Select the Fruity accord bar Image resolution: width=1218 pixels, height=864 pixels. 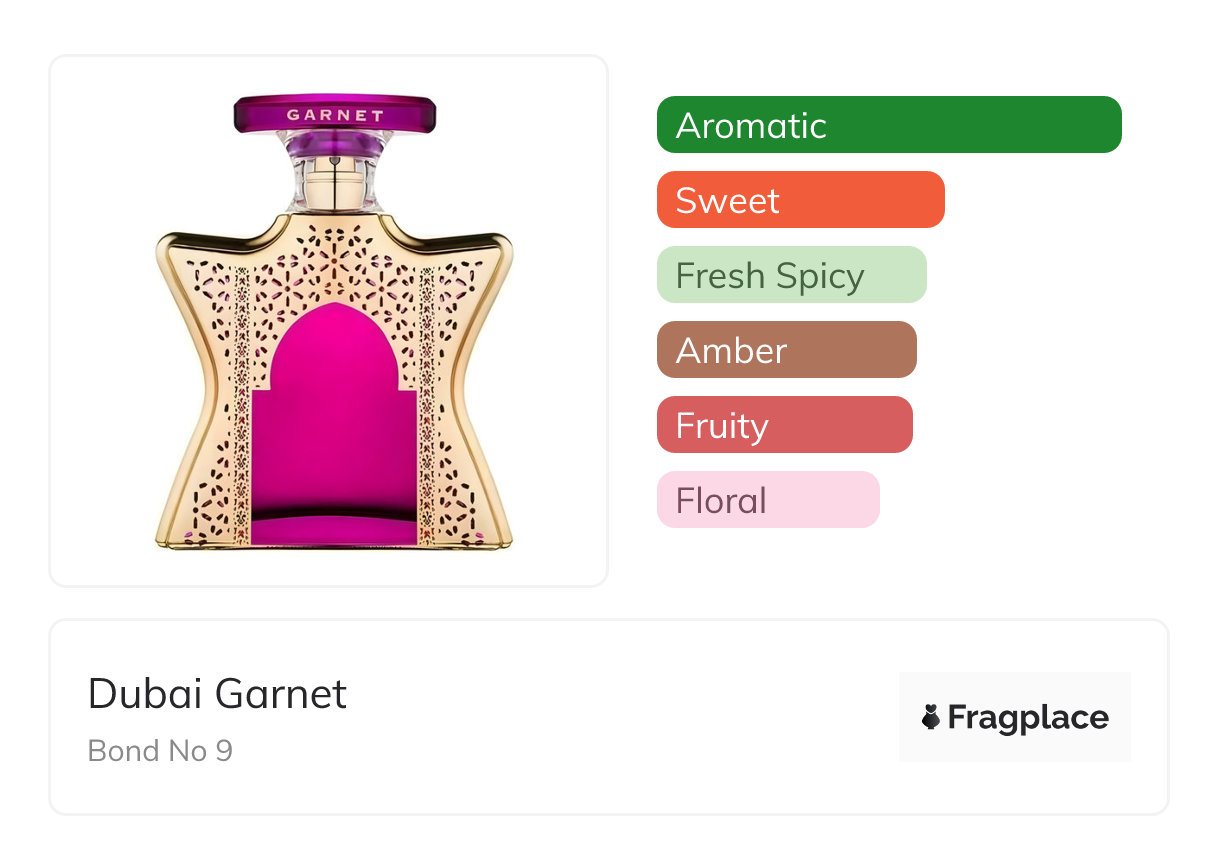784,425
